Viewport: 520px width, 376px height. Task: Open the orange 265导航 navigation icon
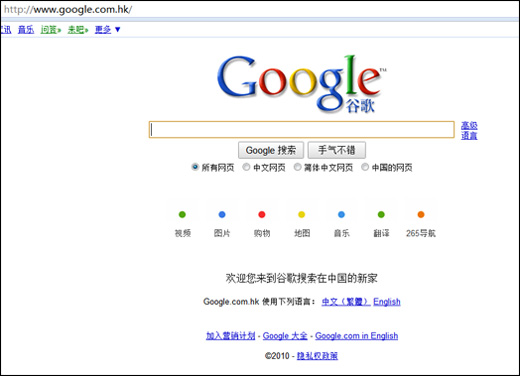pos(421,215)
